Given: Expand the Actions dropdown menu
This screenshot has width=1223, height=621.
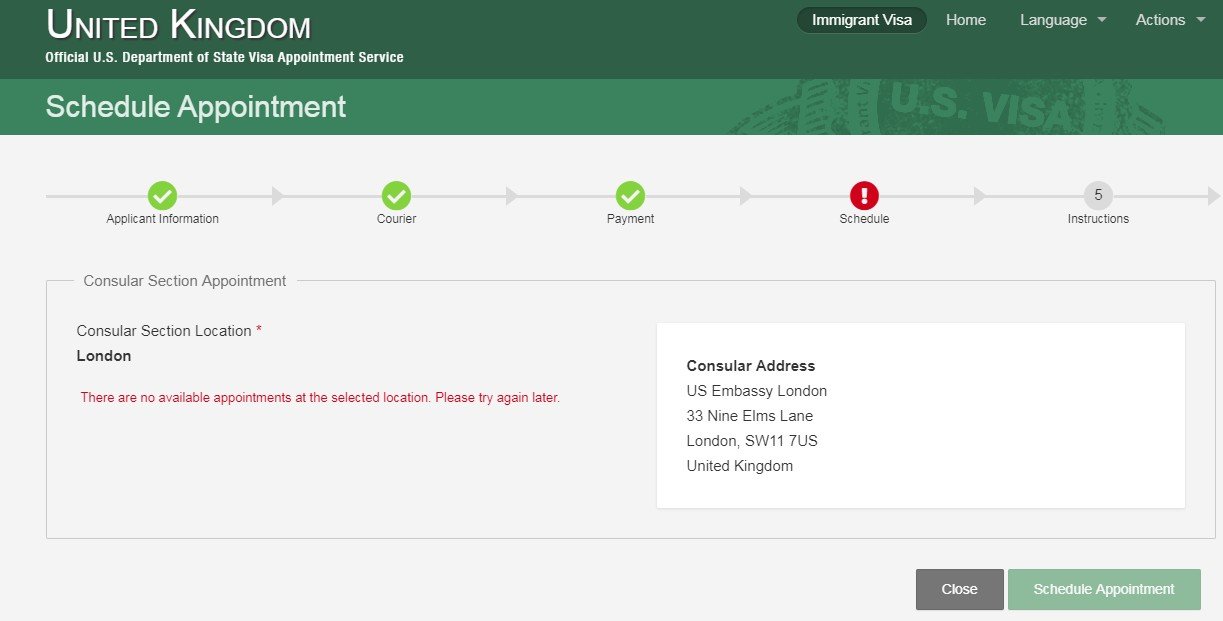Looking at the screenshot, I should click(x=1170, y=20).
